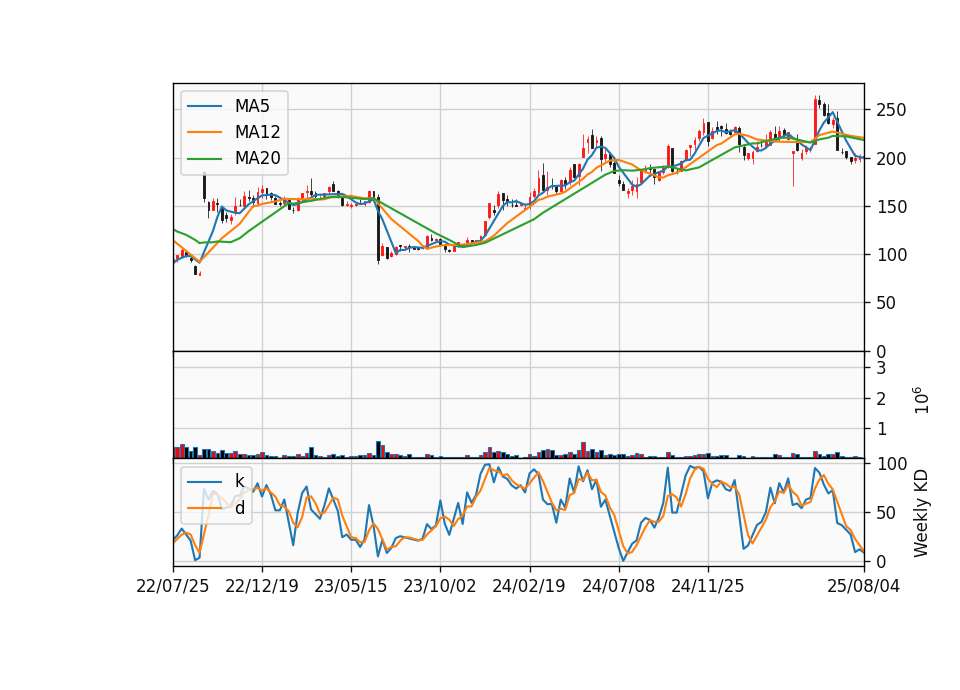
Task: Click the 10^6 volume scale label
Action: tap(921, 400)
